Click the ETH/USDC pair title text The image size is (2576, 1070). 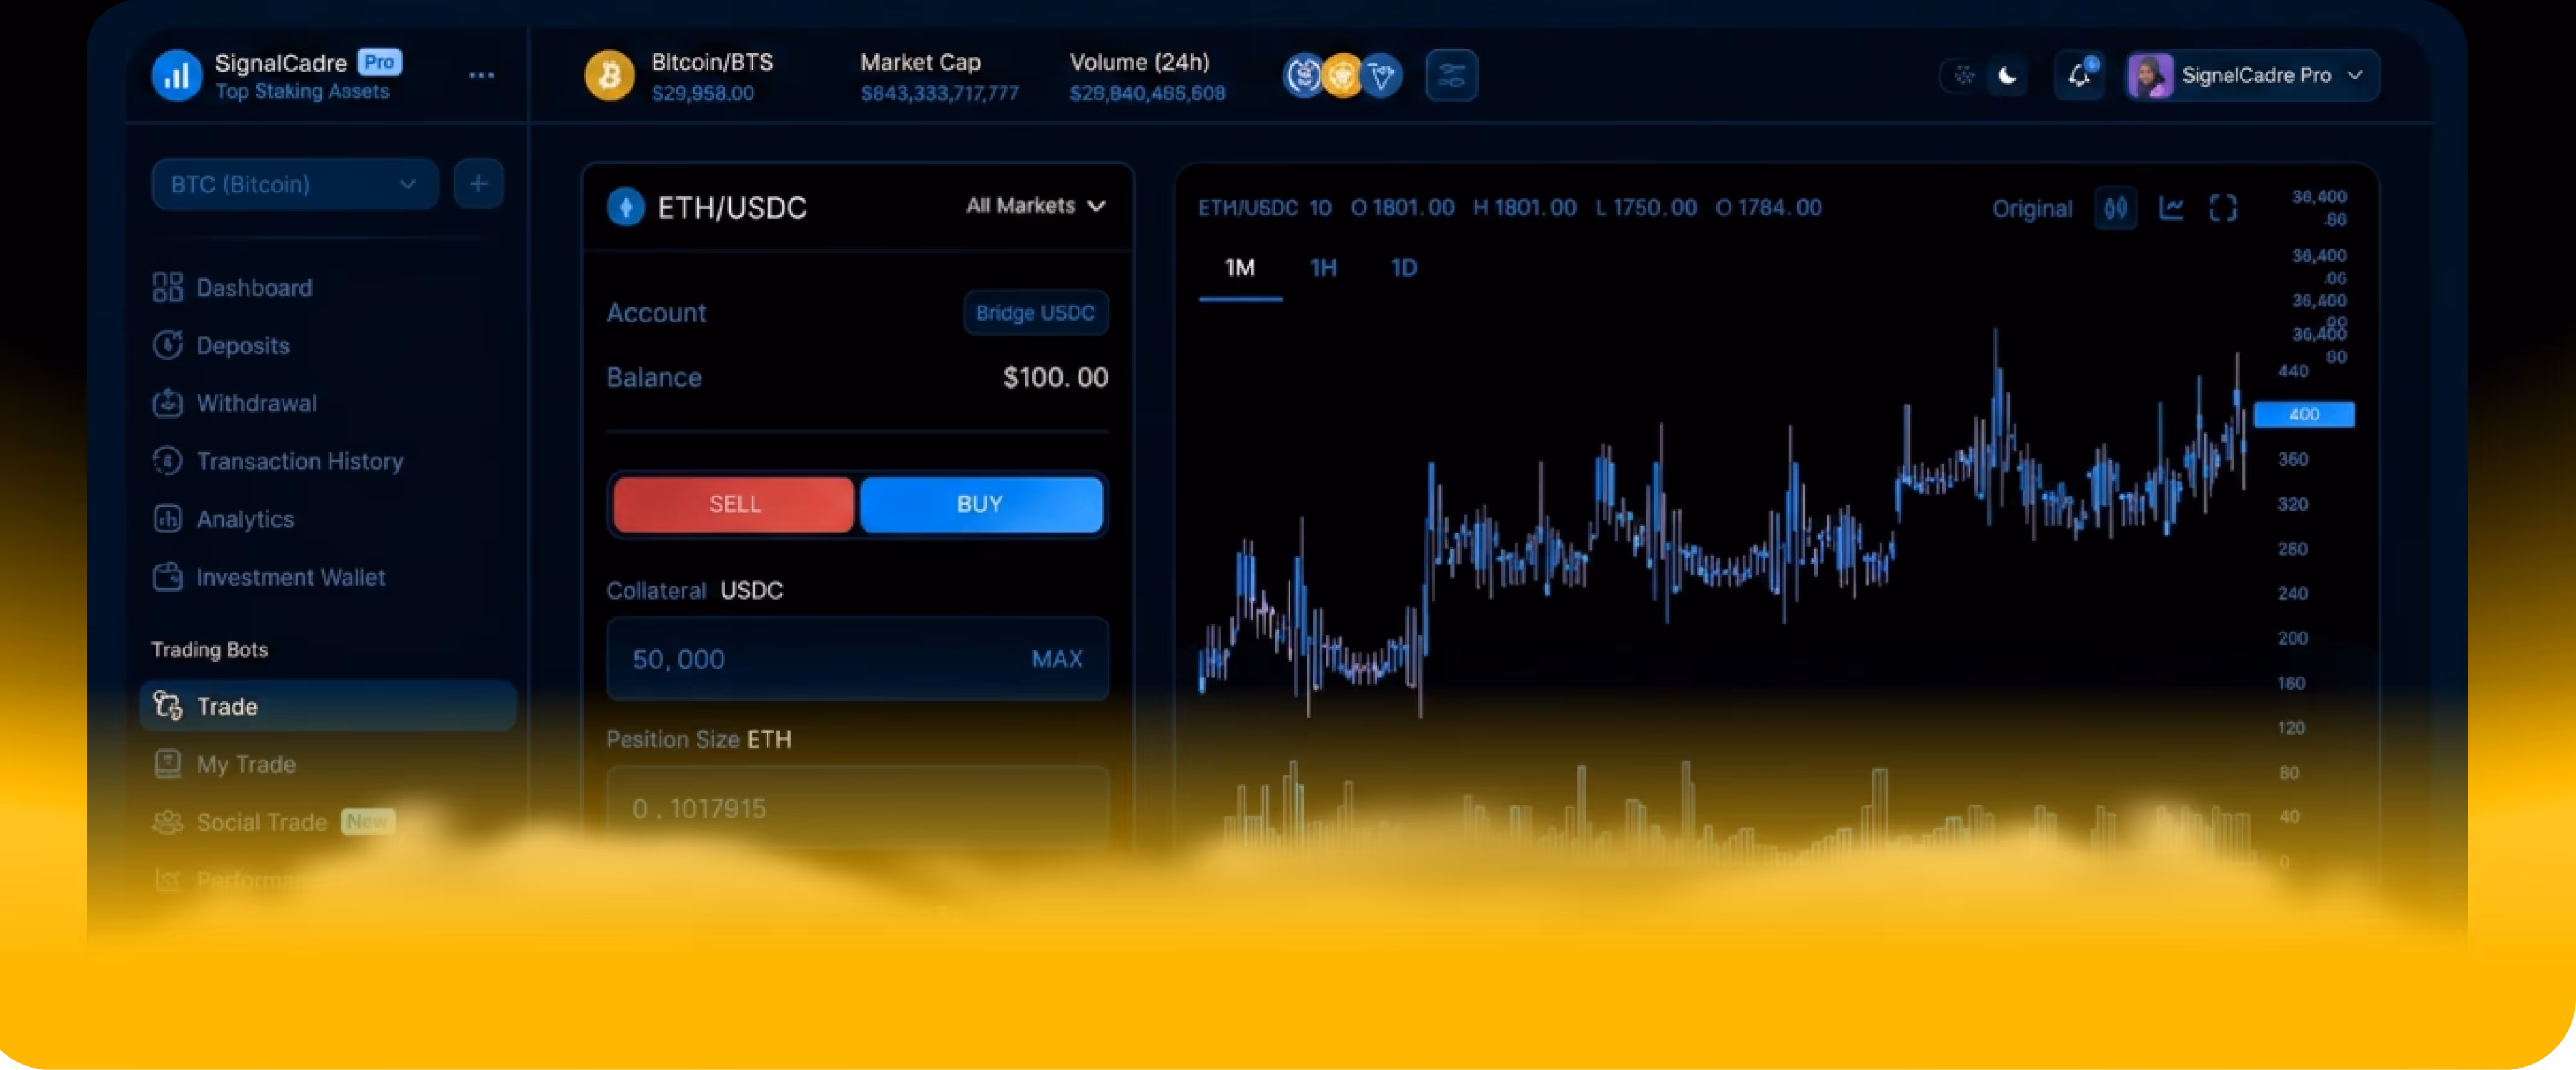732,207
